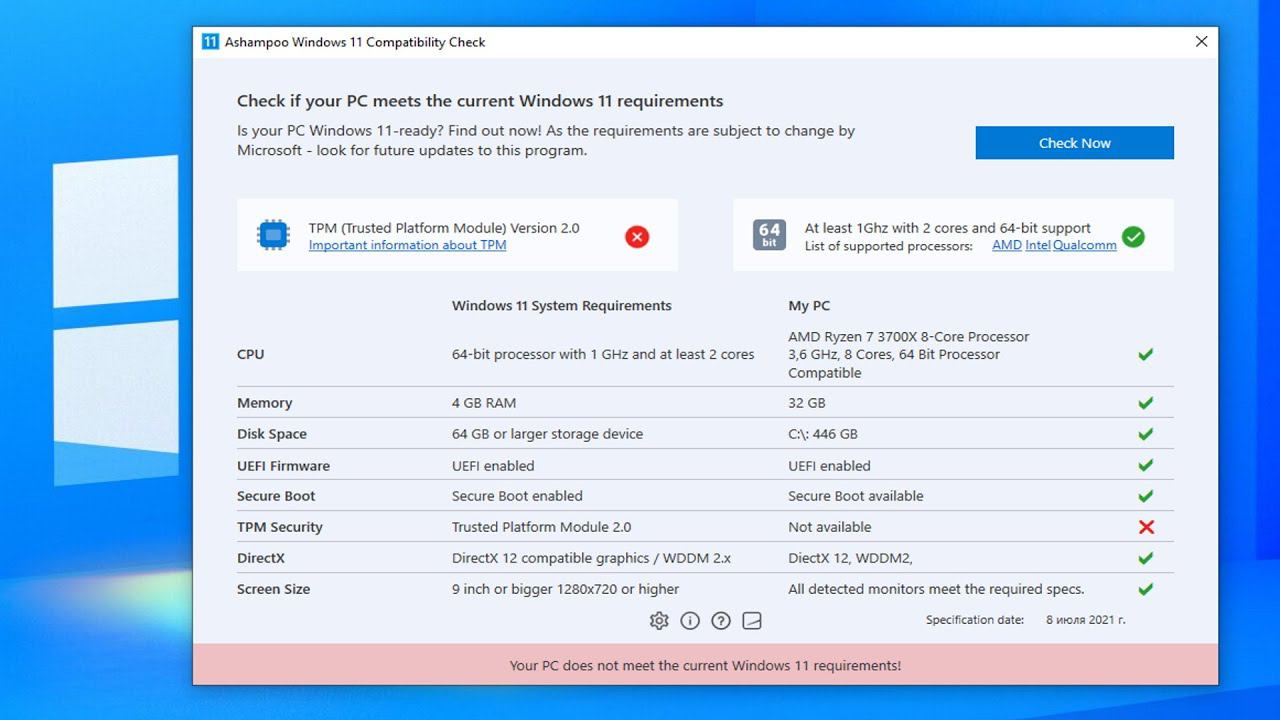Click the Screen Size row green checkmark
The image size is (1280, 720).
pyautogui.click(x=1146, y=589)
